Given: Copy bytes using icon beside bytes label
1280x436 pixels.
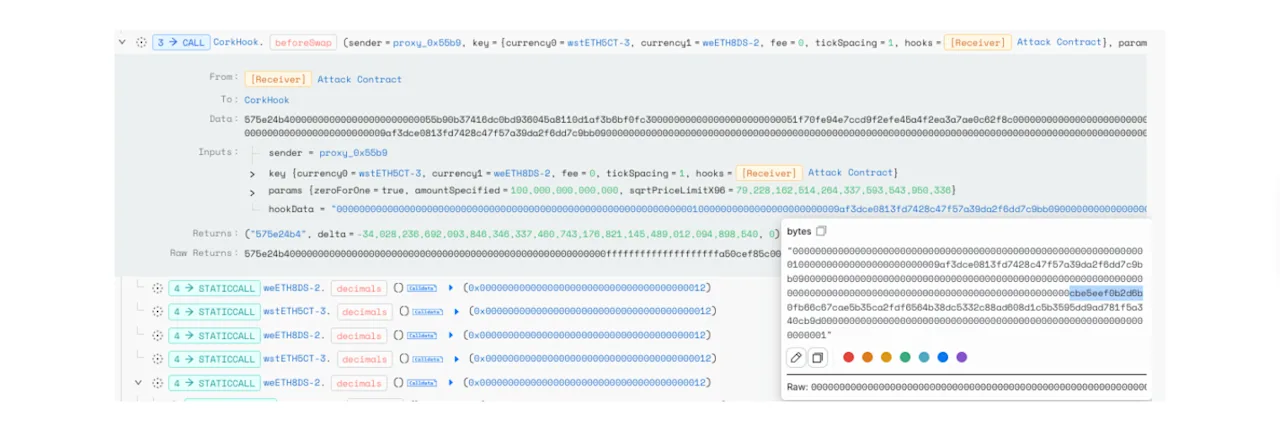Looking at the screenshot, I should pos(821,231).
